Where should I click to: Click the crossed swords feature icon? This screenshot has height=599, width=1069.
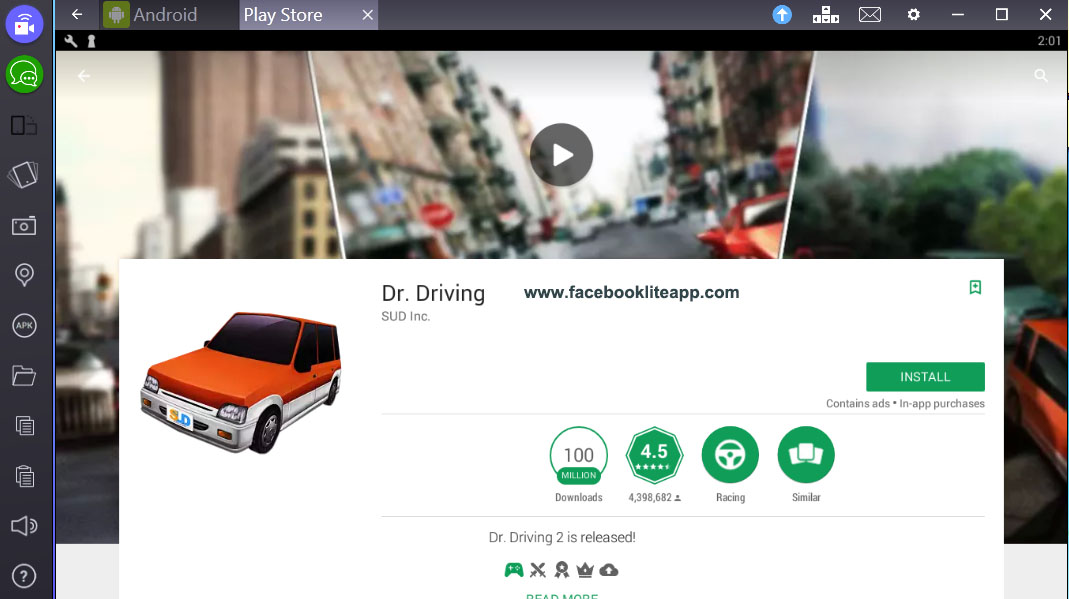(x=538, y=570)
